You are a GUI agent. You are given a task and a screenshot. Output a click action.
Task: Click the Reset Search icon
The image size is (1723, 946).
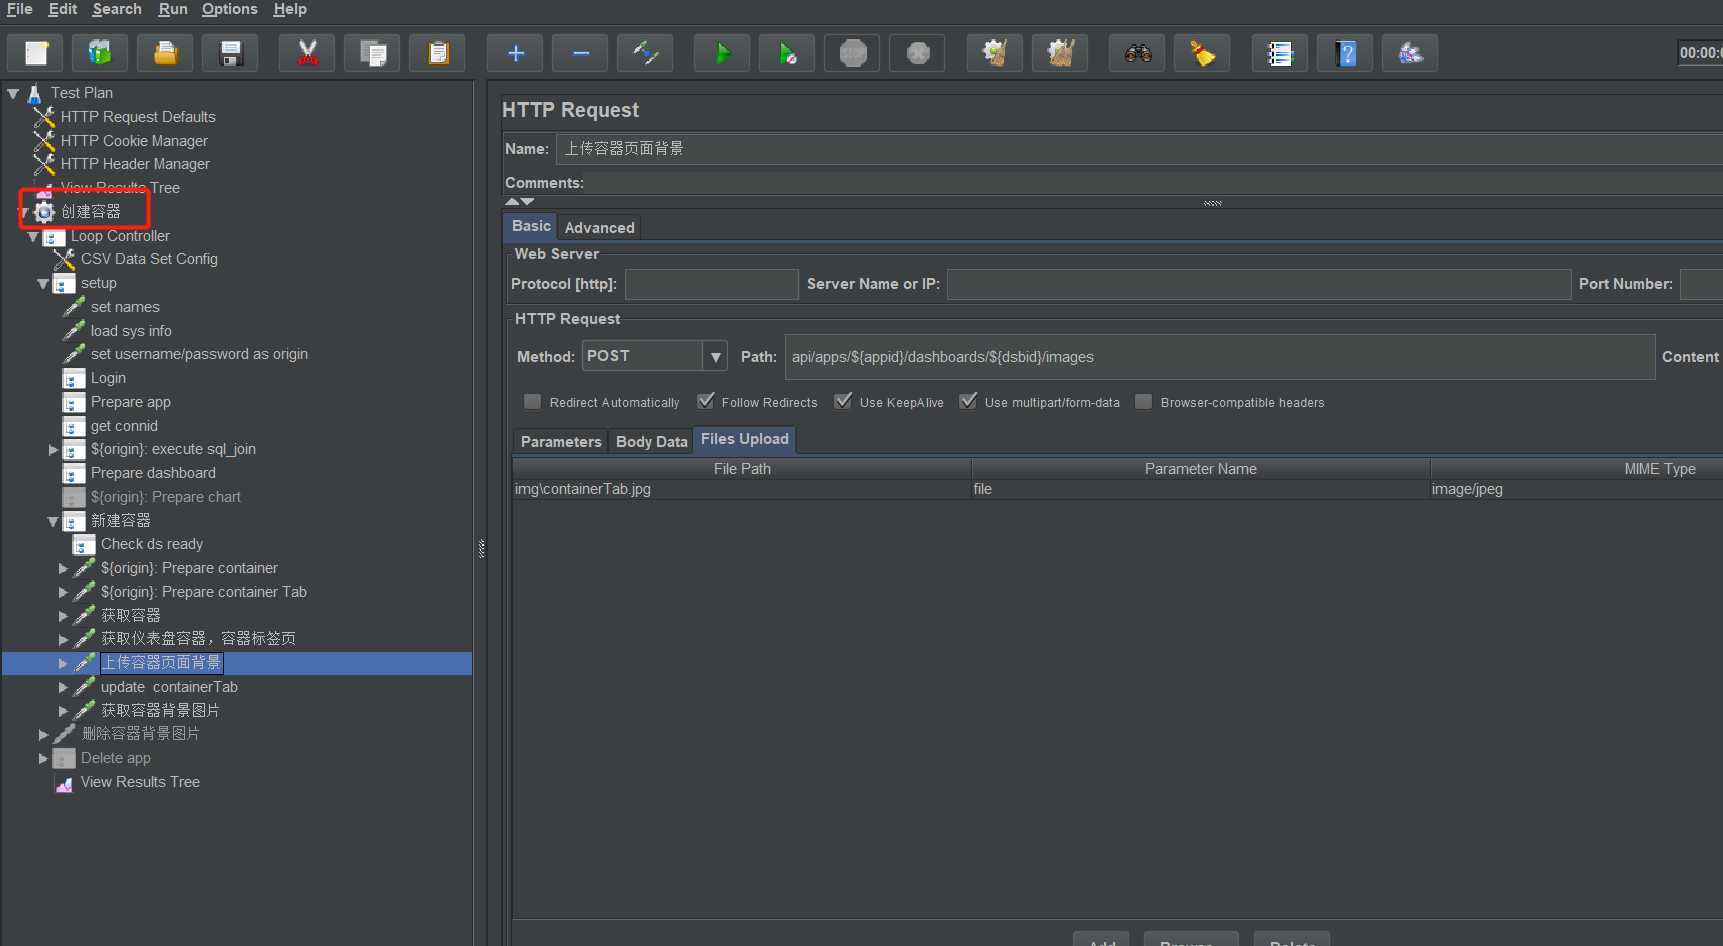click(x=1203, y=53)
